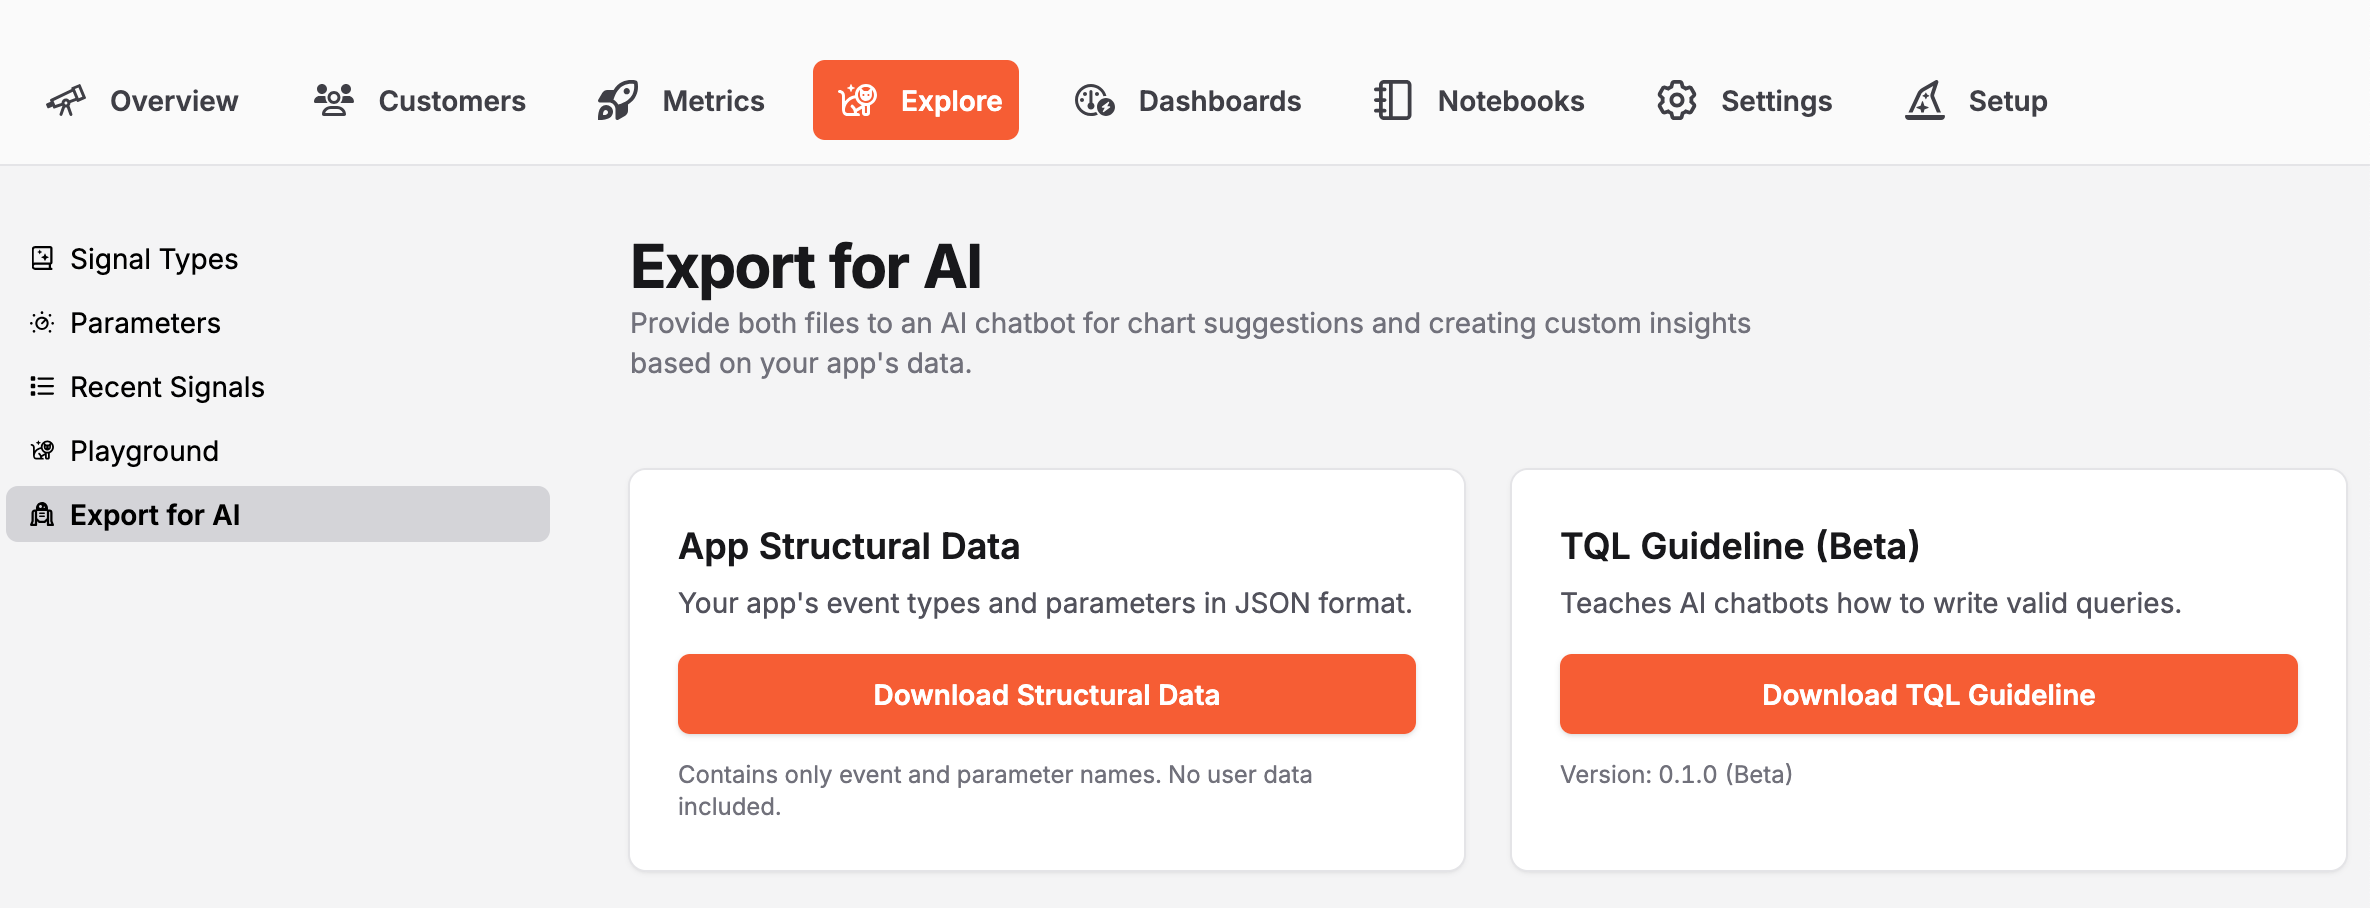The image size is (2370, 908).
Task: Select the Customers people icon
Action: point(333,99)
